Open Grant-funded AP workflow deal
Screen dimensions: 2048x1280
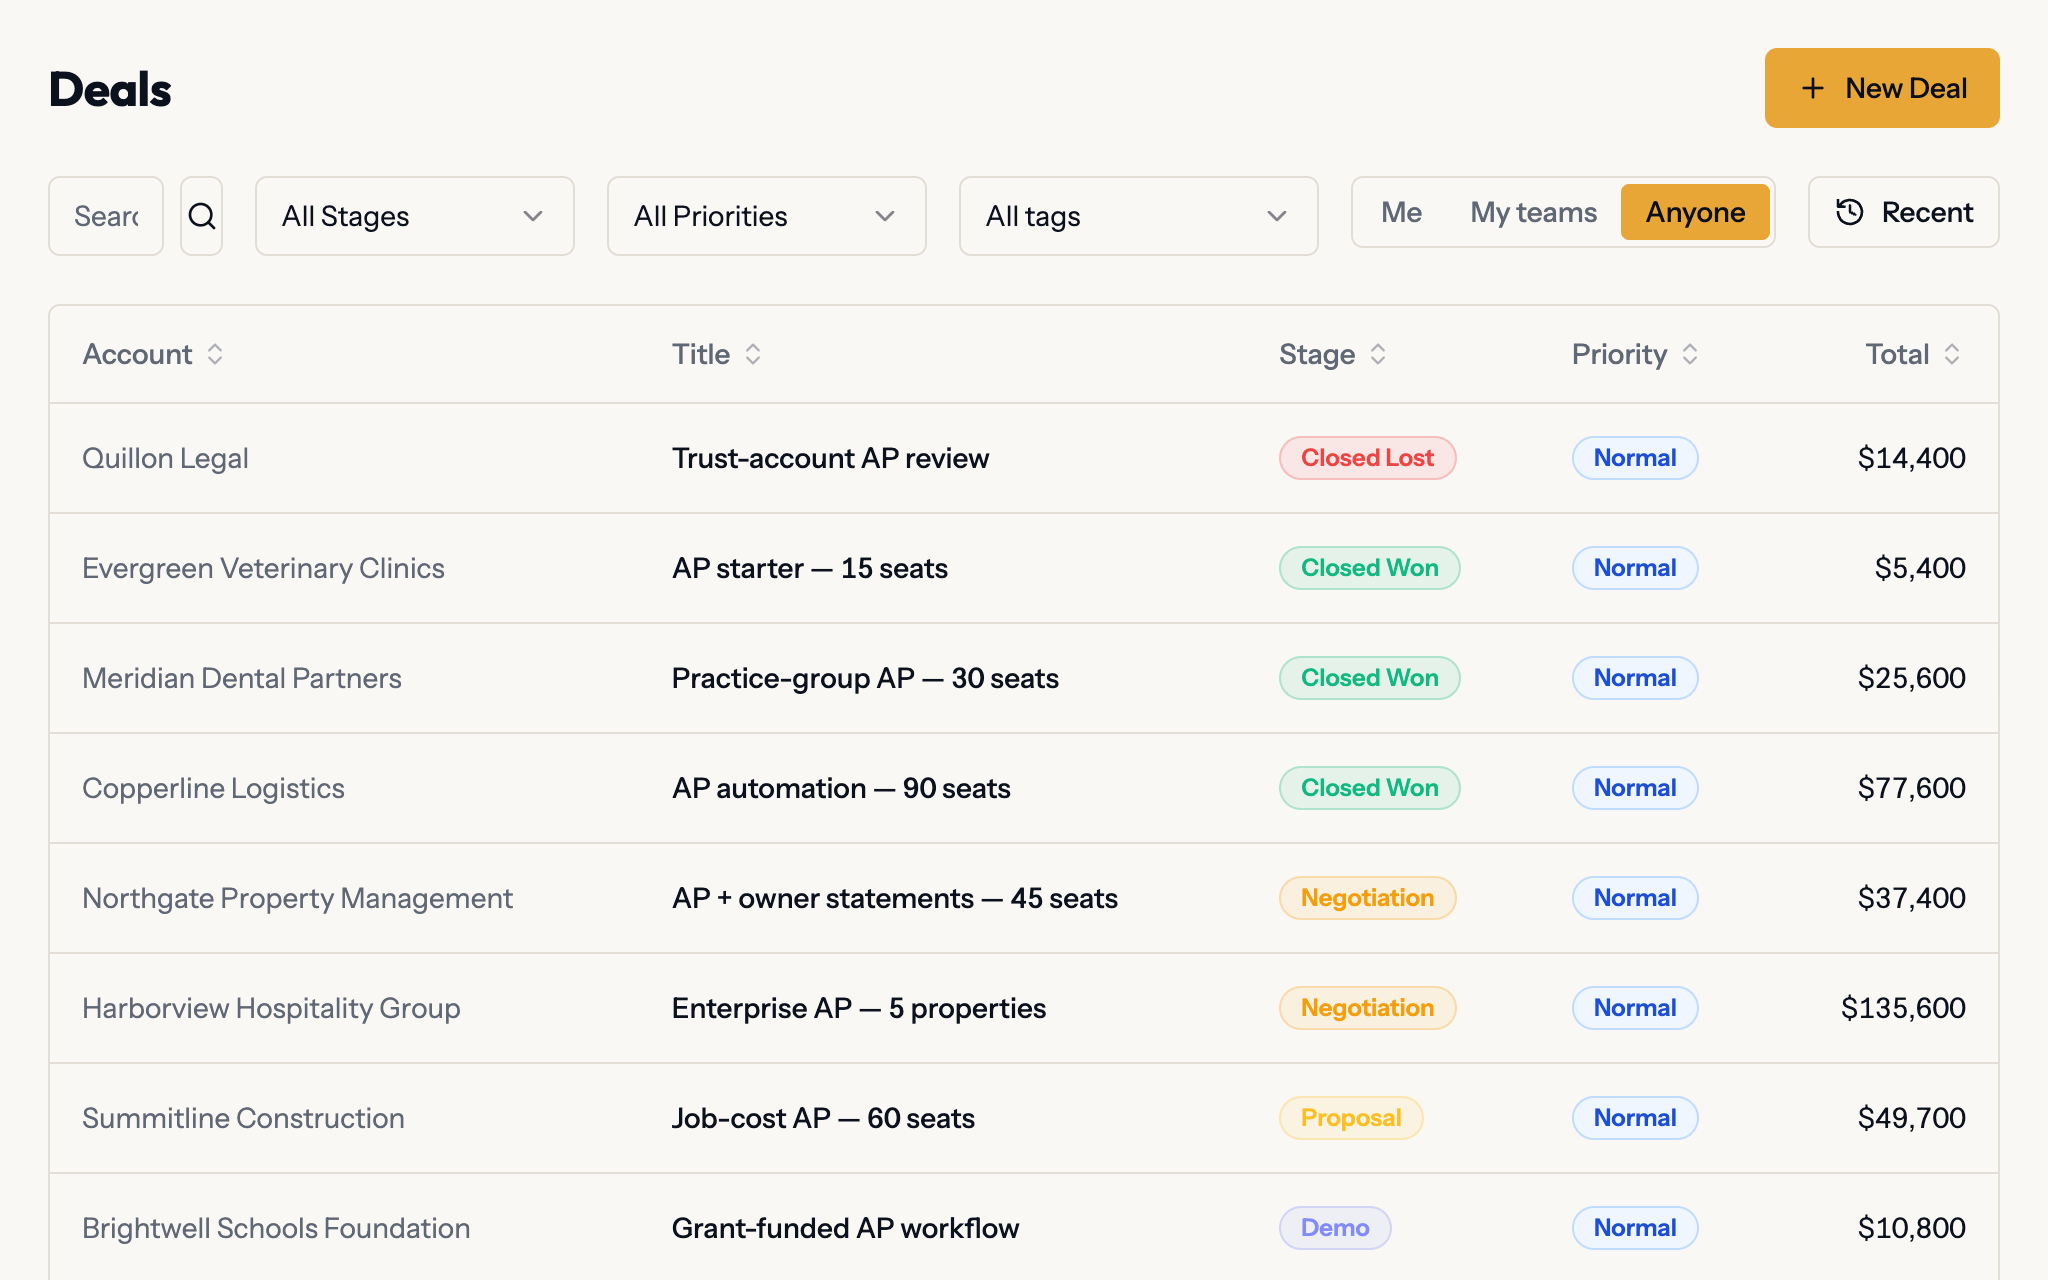click(x=845, y=1228)
